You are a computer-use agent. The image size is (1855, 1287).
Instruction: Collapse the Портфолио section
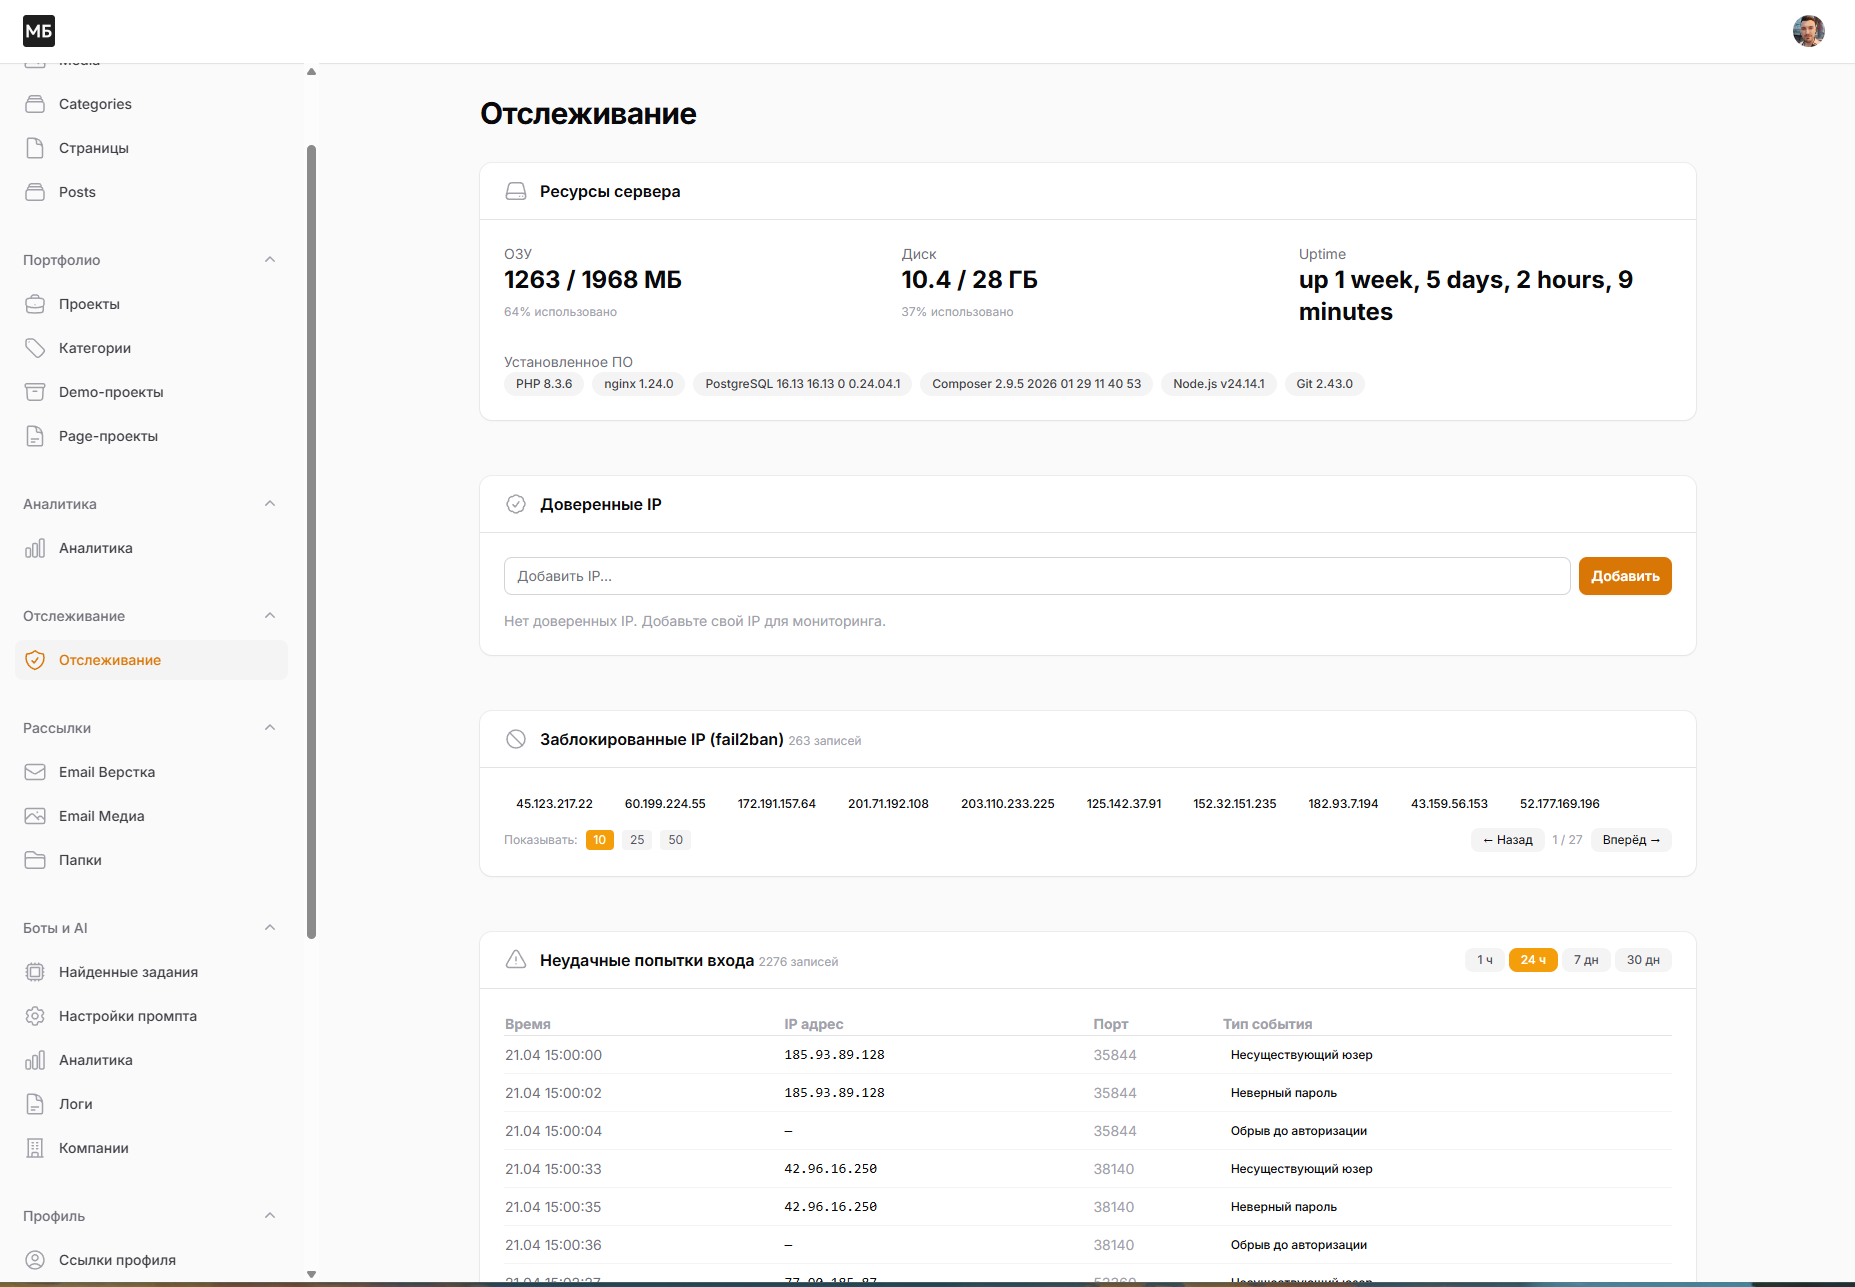tap(270, 260)
